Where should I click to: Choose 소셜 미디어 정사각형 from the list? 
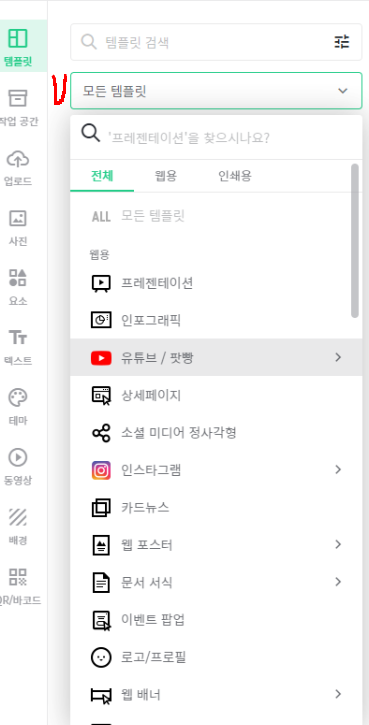(x=216, y=433)
